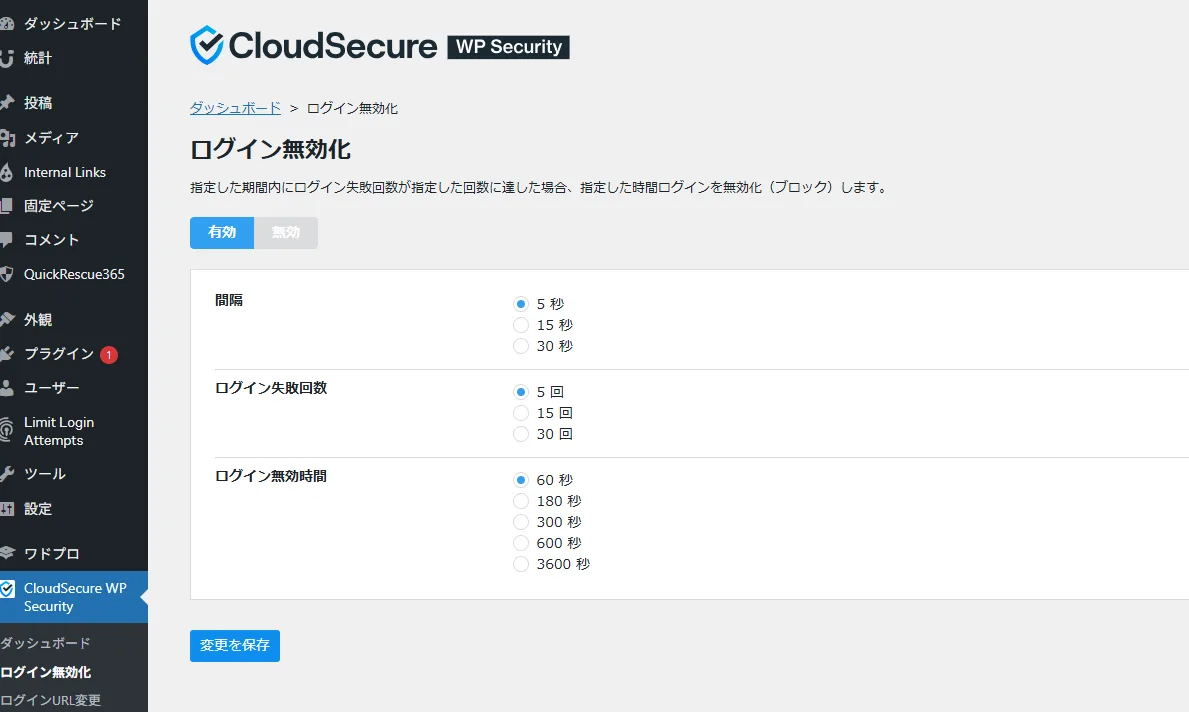Click the Limit Login Attempts fingerprint icon
Screen dimensions: 1189x712
[7, 431]
